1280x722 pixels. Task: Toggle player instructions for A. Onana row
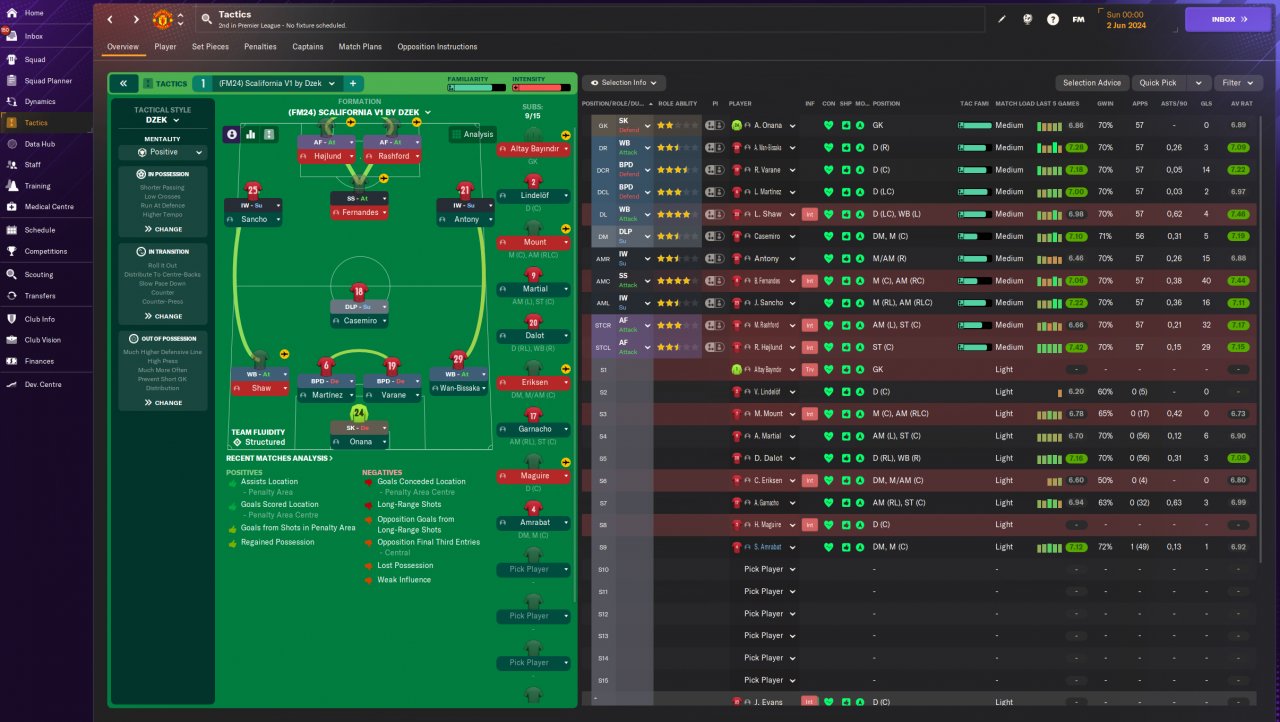(x=715, y=125)
